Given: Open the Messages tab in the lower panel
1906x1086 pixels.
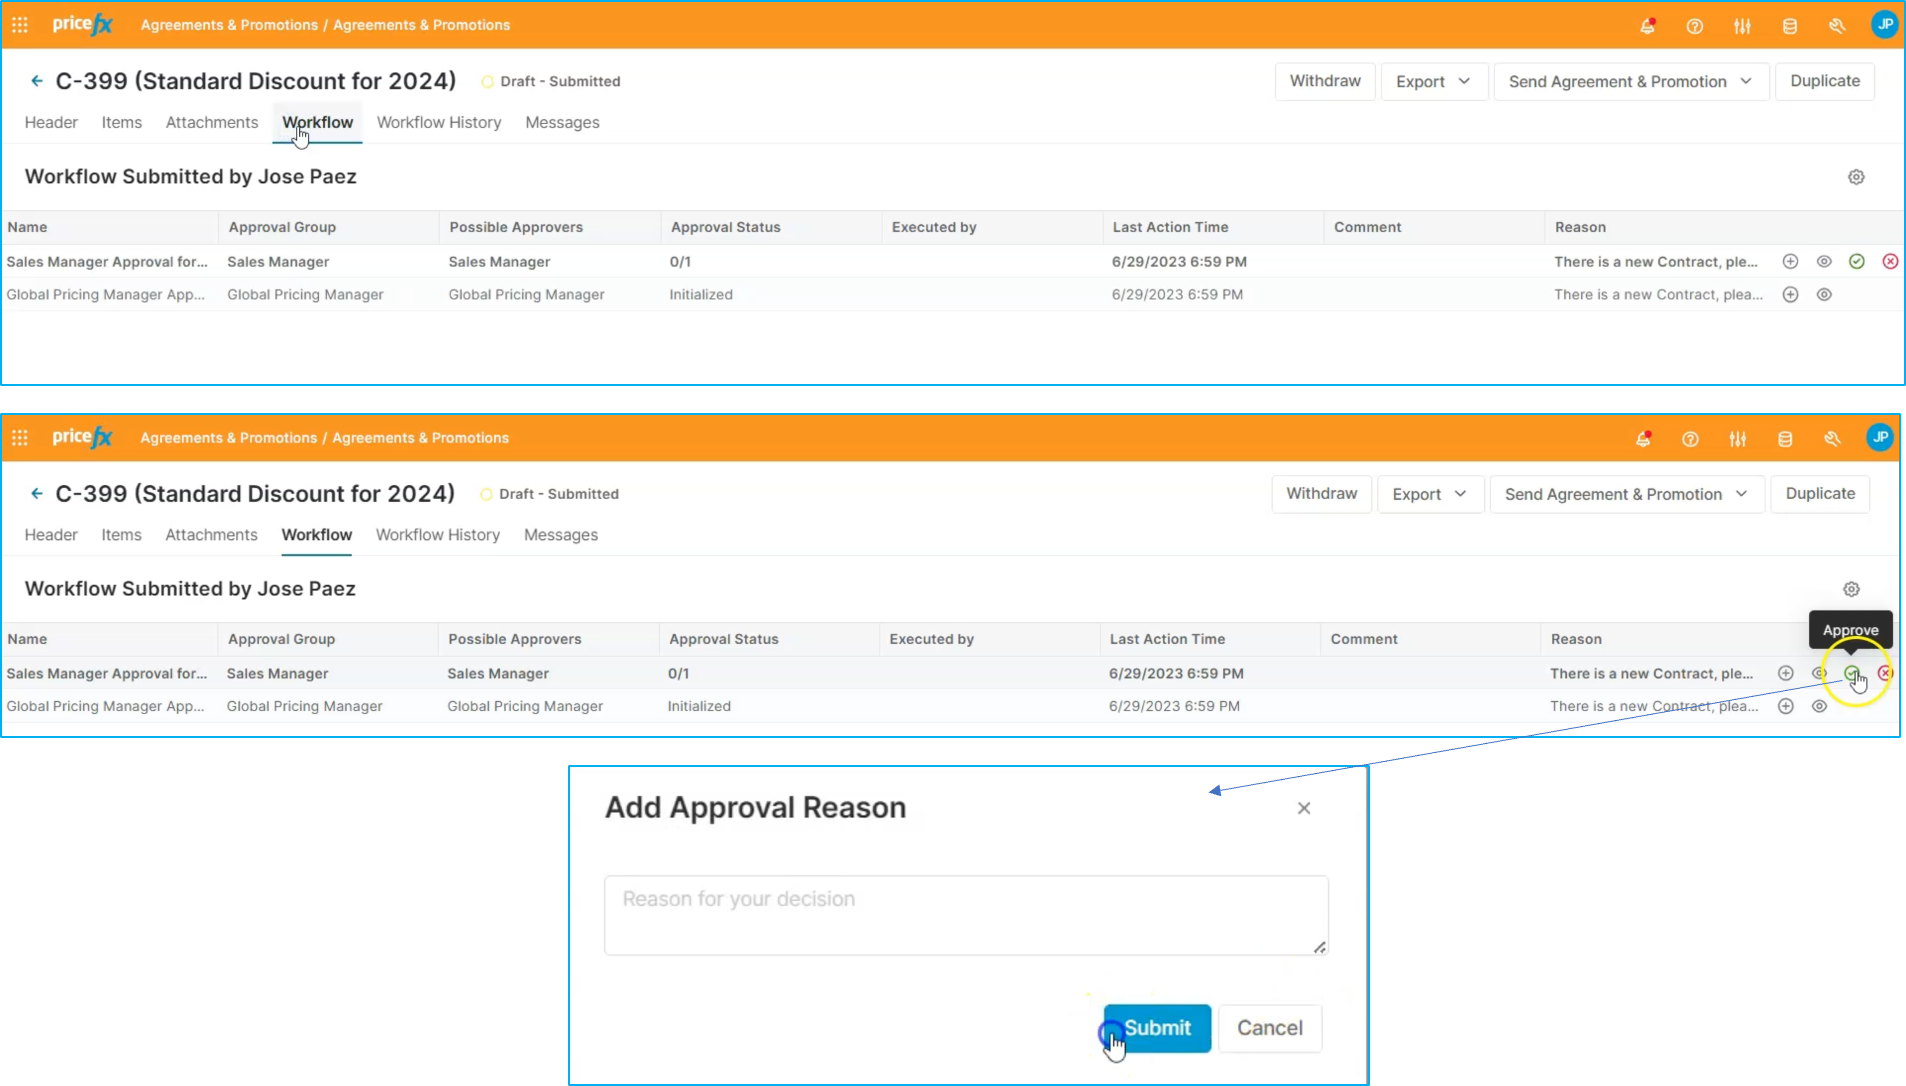Looking at the screenshot, I should click(560, 536).
